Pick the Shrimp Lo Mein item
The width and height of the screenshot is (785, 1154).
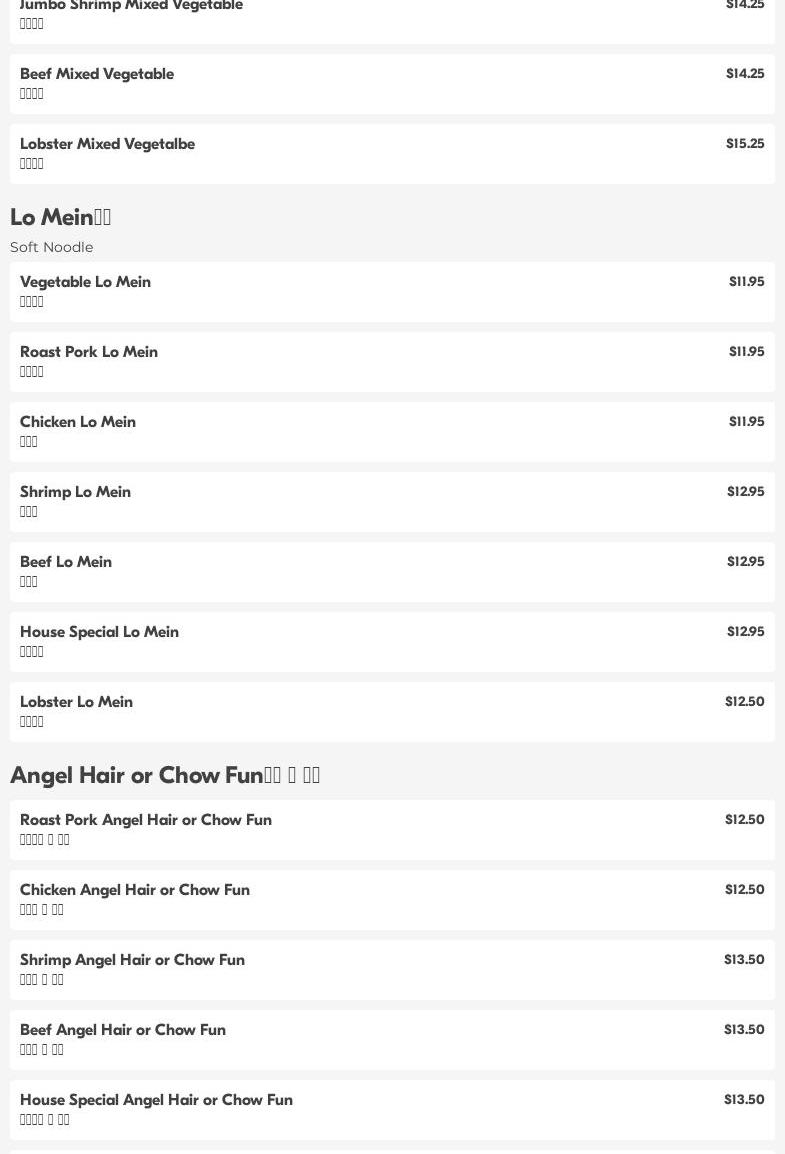tap(392, 502)
